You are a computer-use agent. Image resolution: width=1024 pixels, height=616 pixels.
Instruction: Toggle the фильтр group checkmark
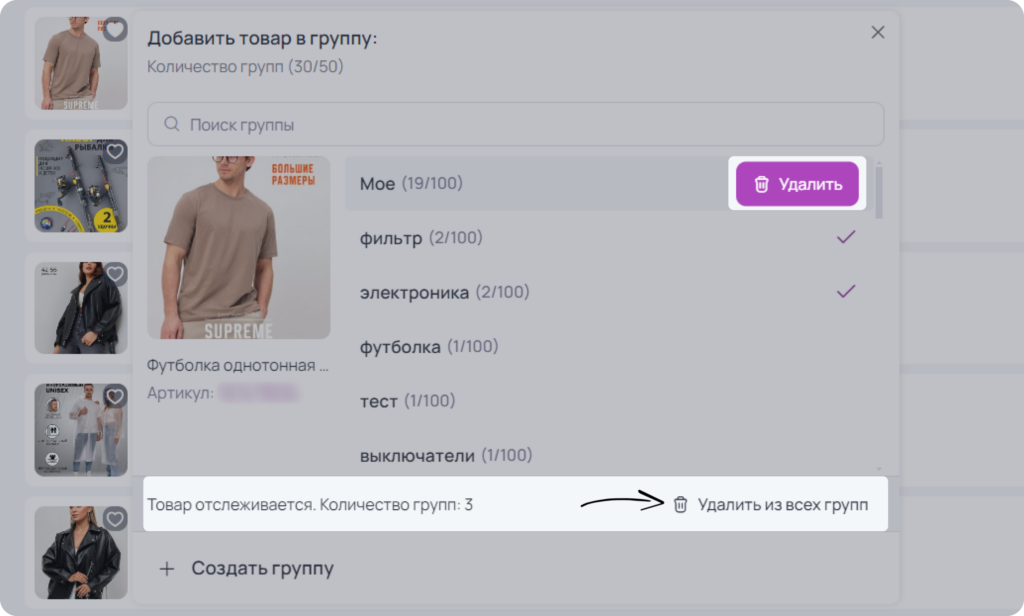pos(846,237)
